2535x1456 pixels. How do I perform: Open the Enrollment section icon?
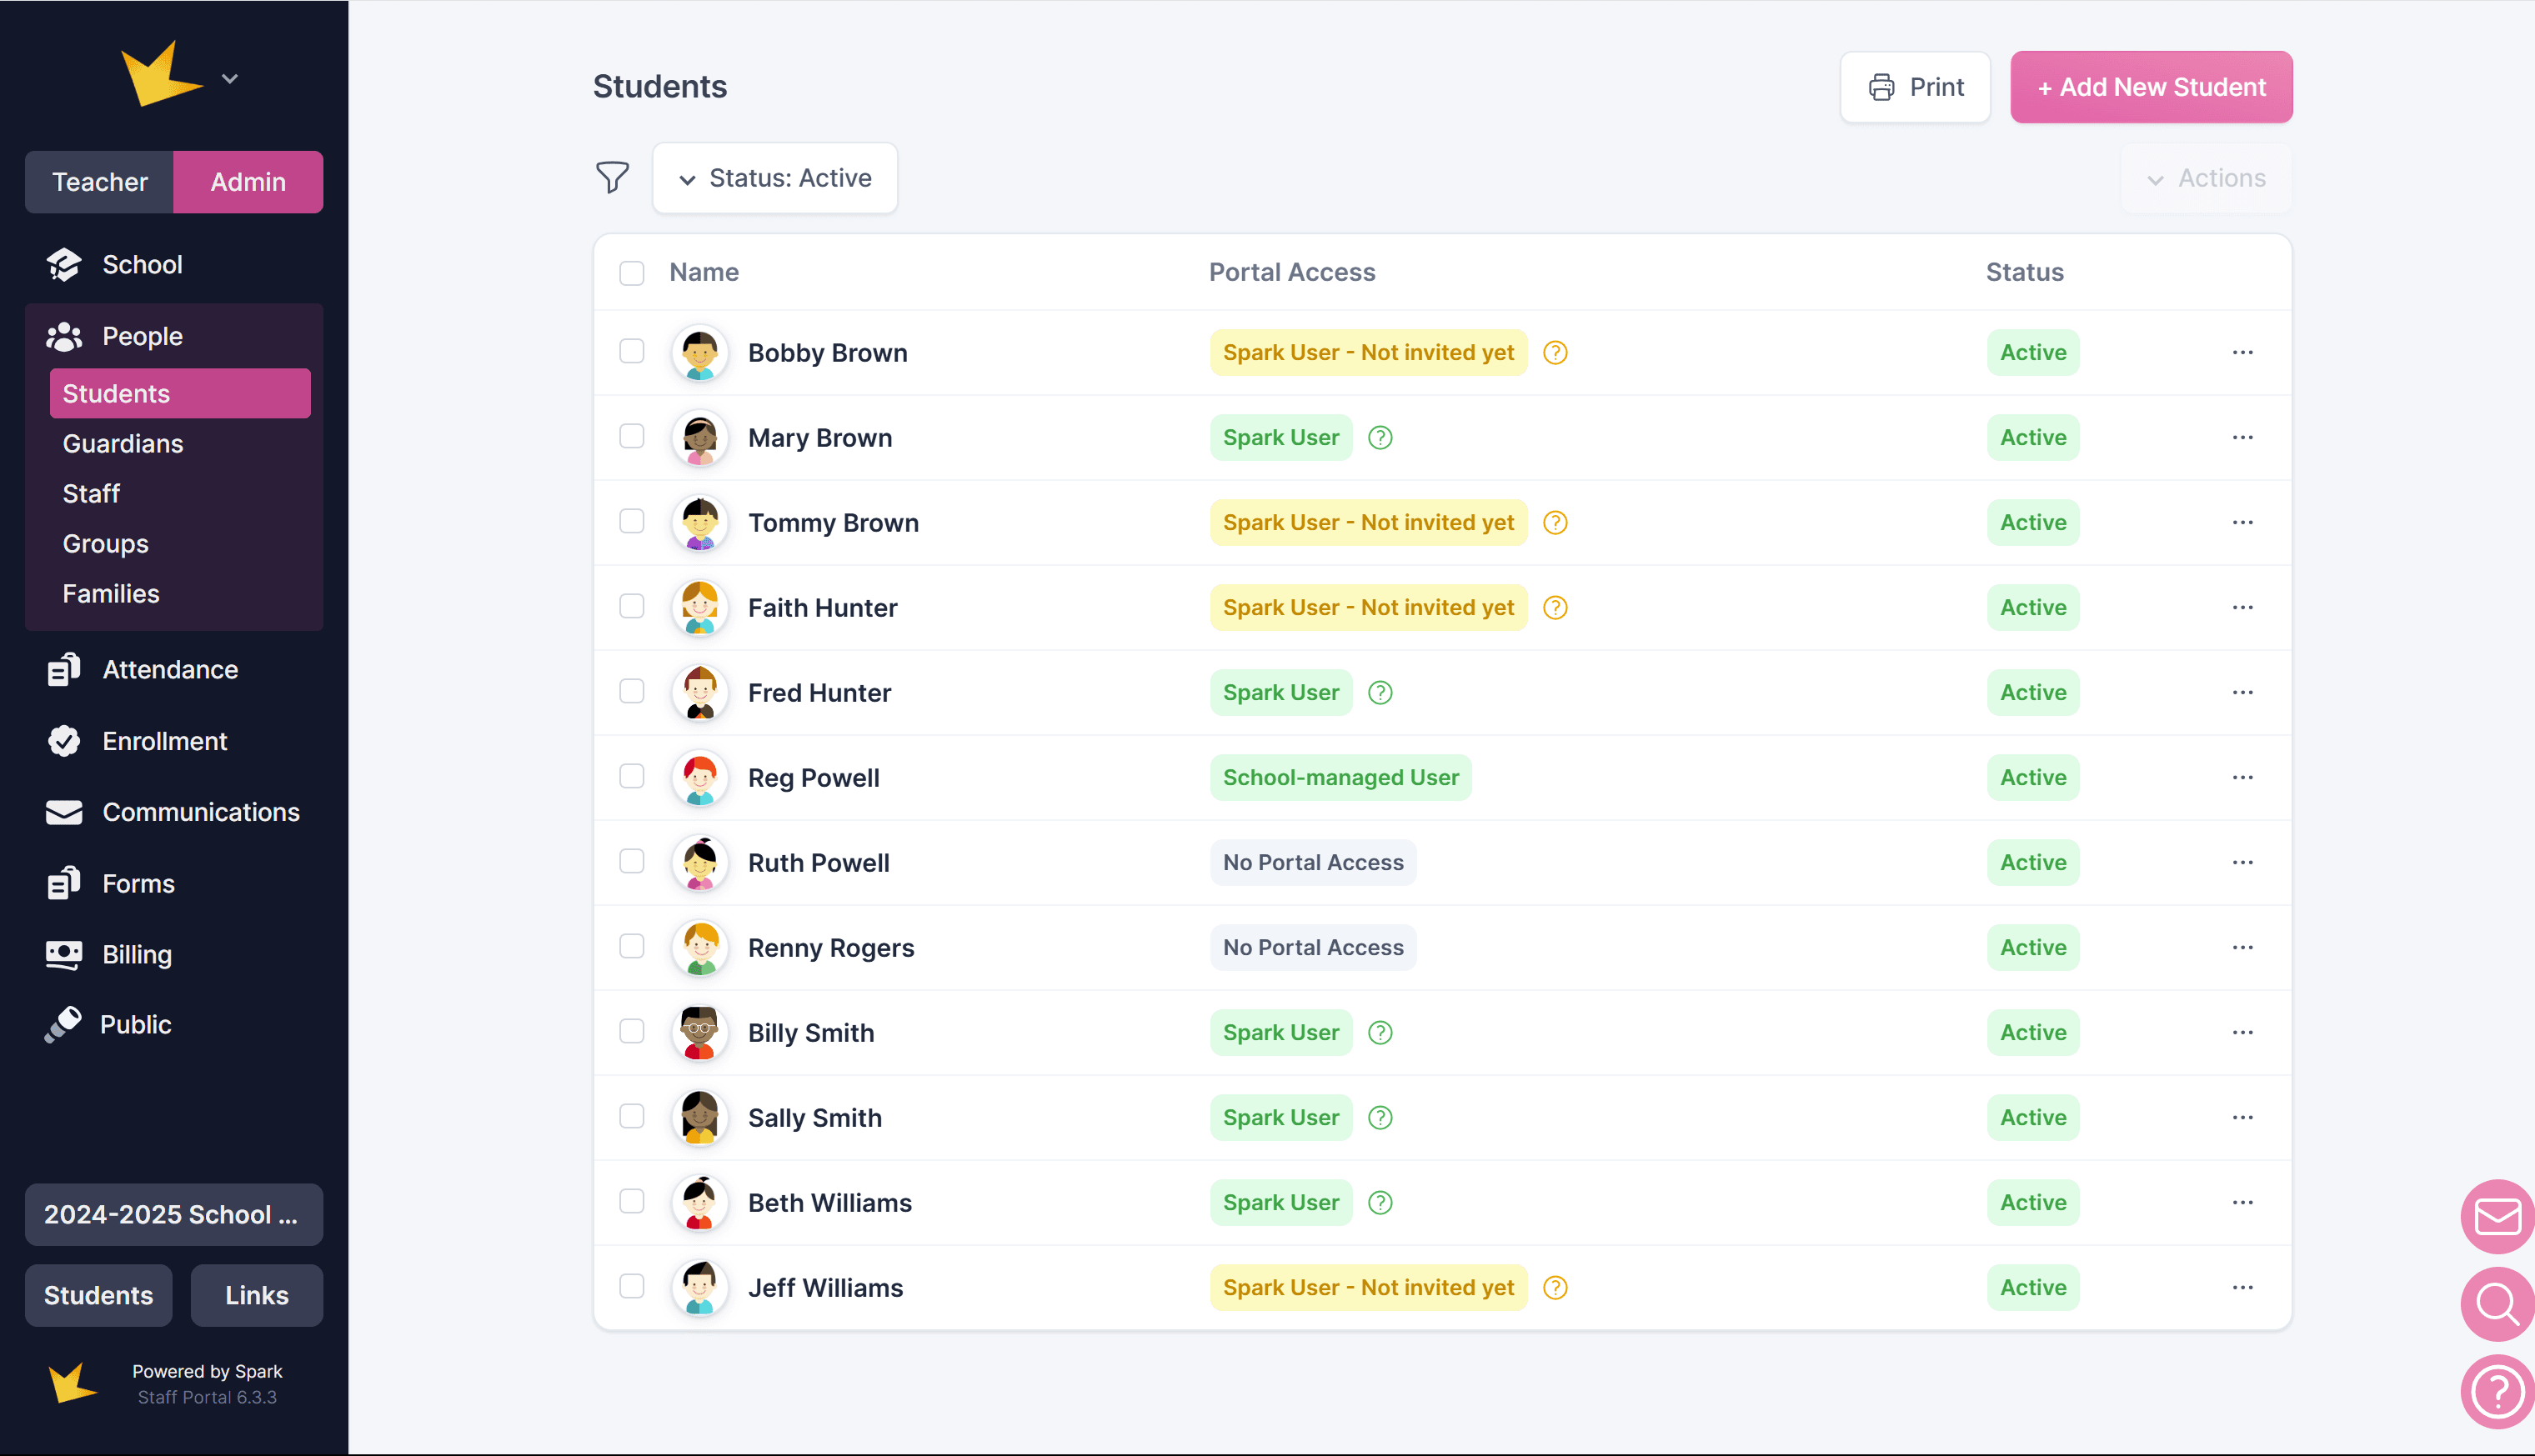point(63,741)
